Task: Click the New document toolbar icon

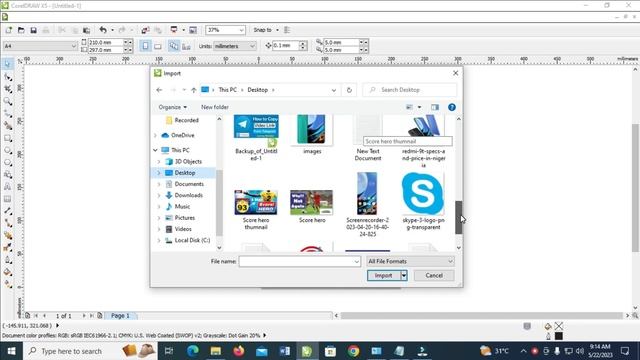Action: click(x=9, y=30)
